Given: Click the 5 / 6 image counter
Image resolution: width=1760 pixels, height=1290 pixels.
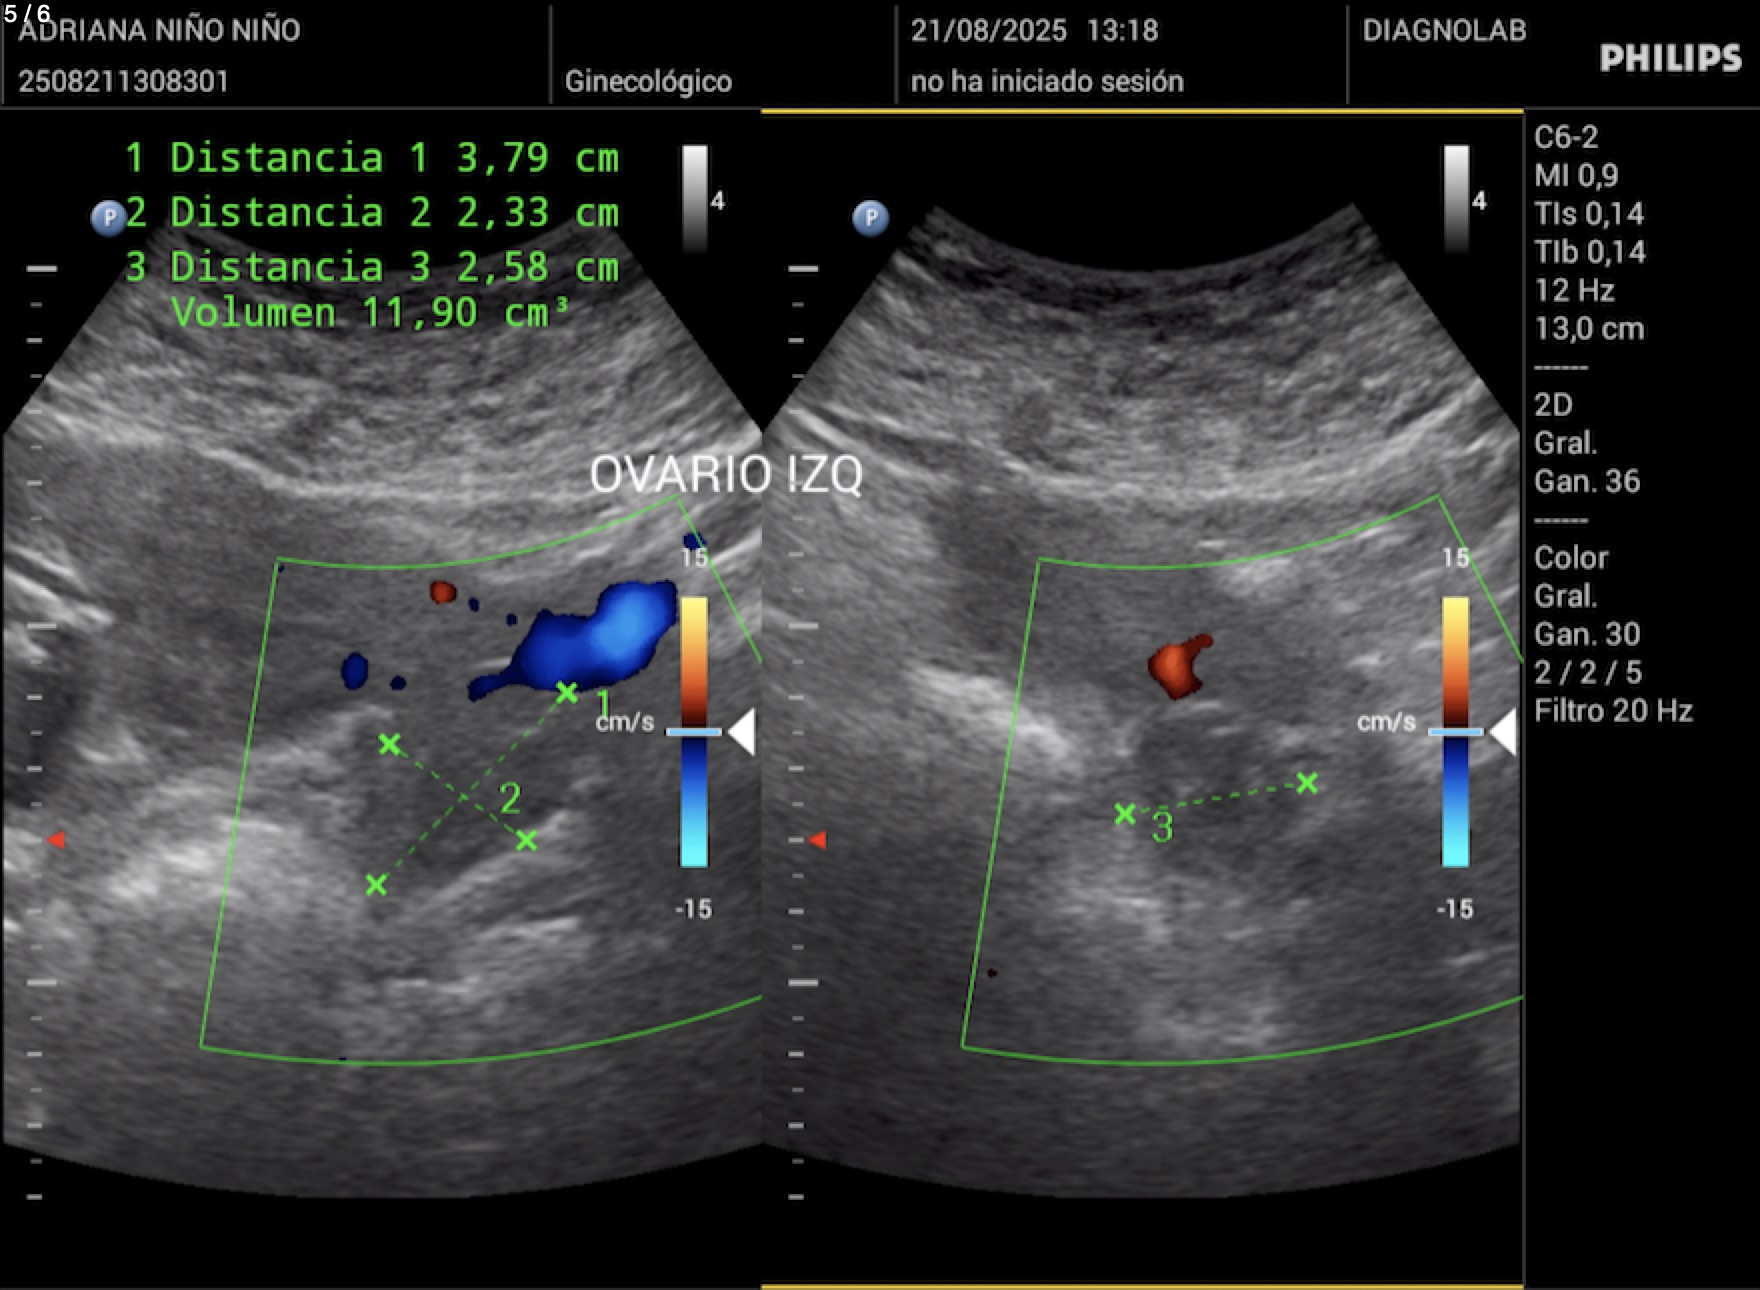Looking at the screenshot, I should click(27, 13).
